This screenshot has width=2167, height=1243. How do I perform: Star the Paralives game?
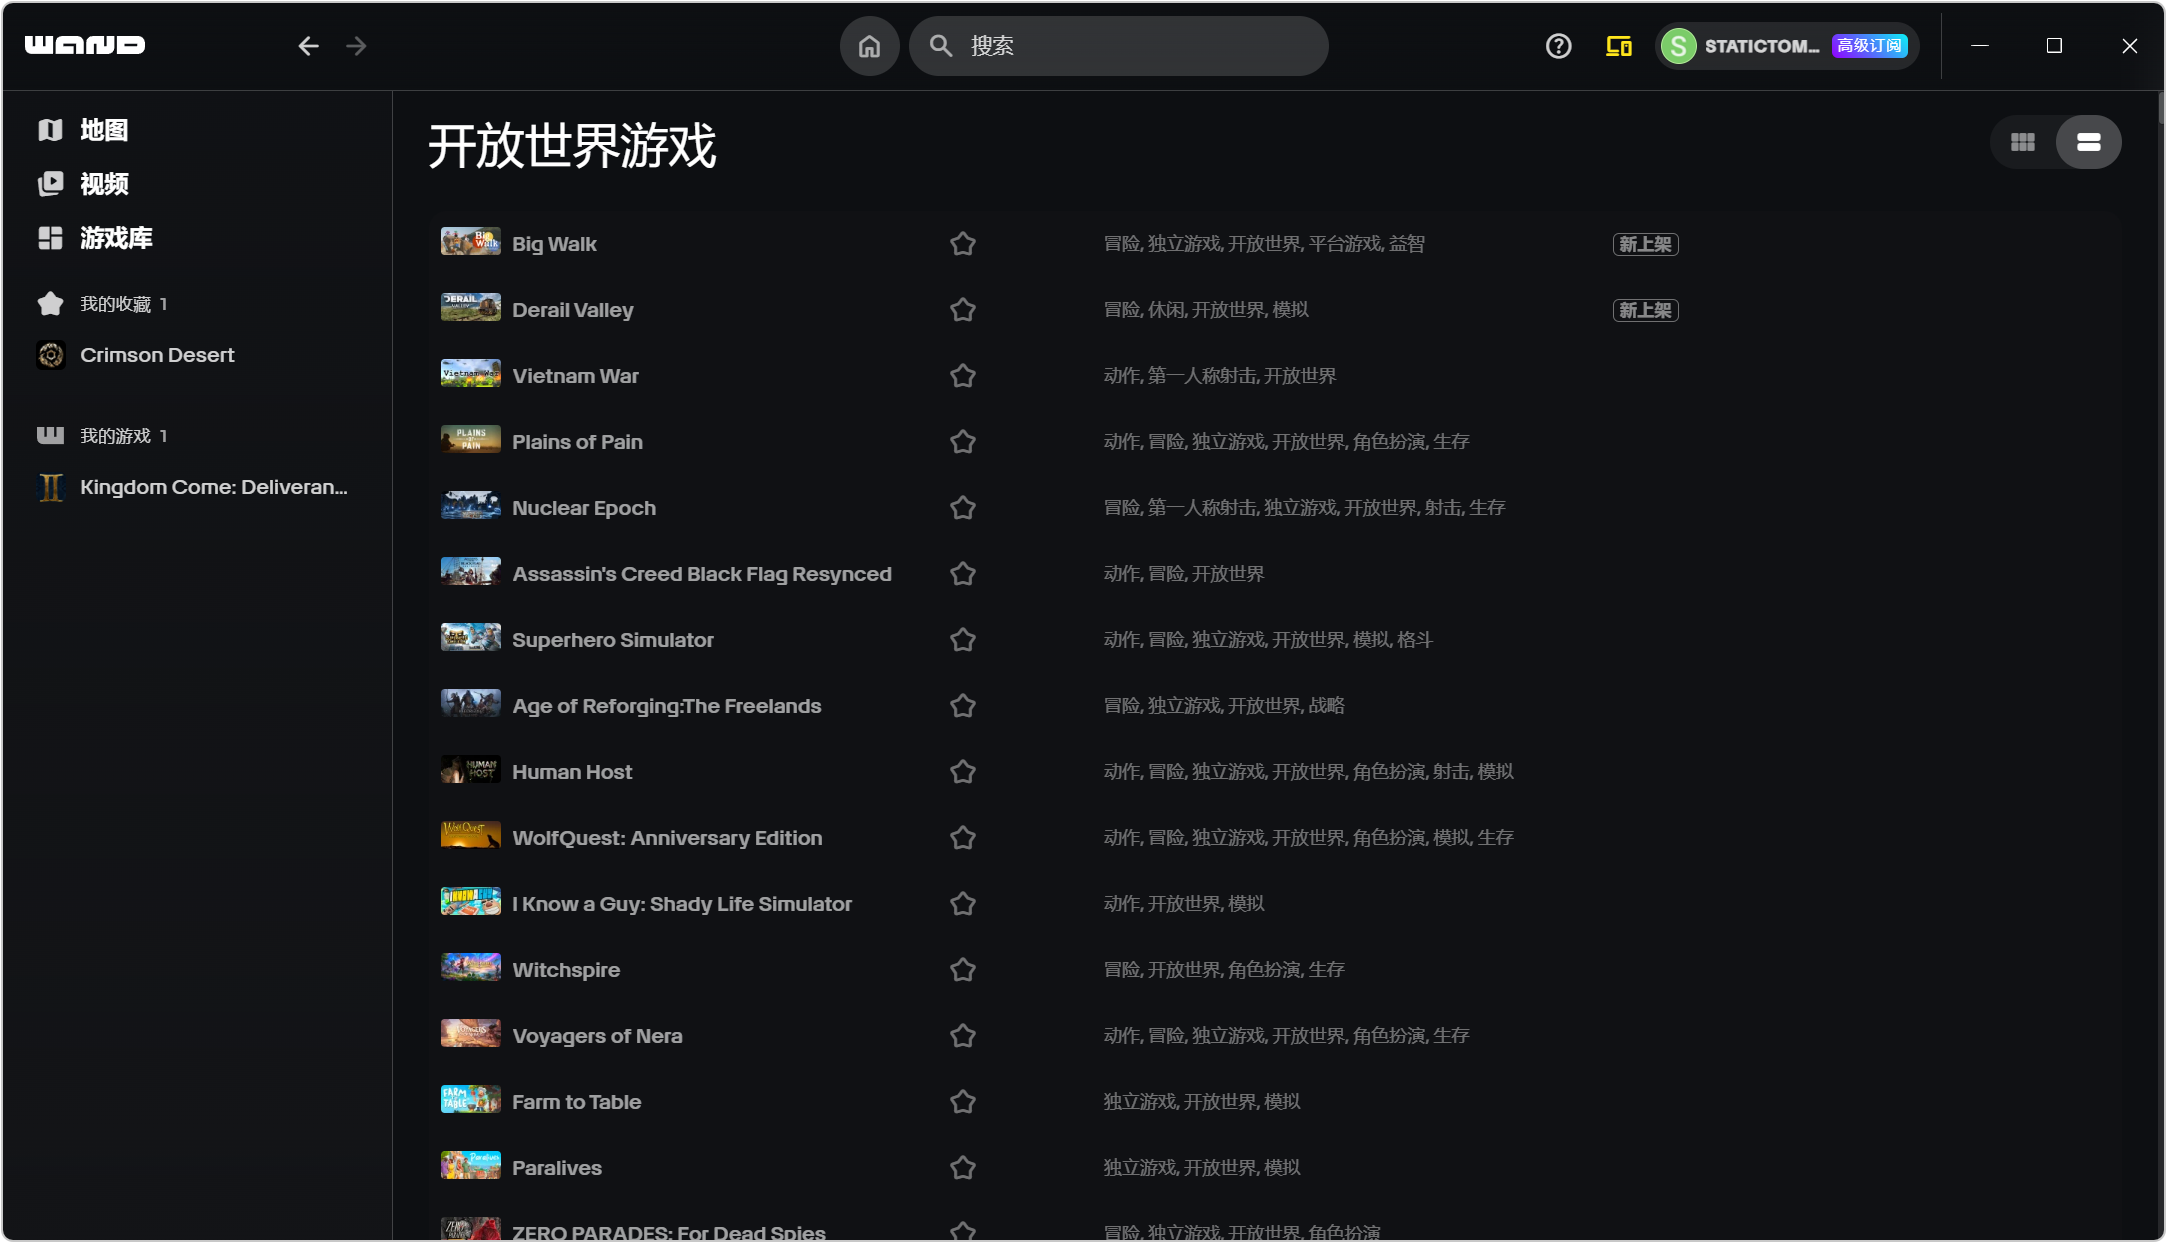pyautogui.click(x=963, y=1168)
